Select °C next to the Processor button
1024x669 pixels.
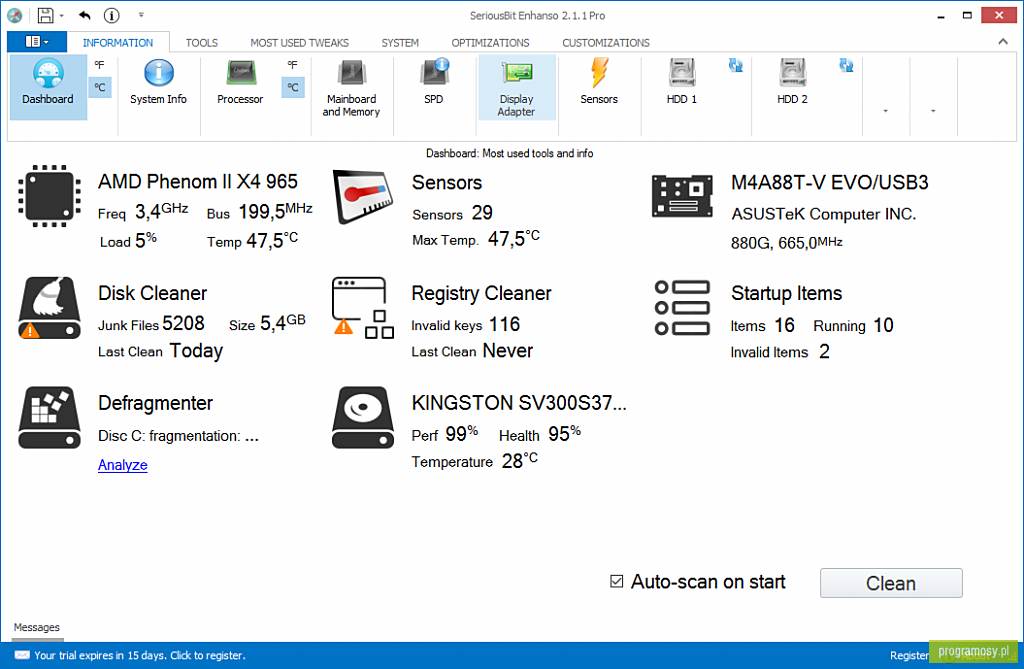(293, 87)
